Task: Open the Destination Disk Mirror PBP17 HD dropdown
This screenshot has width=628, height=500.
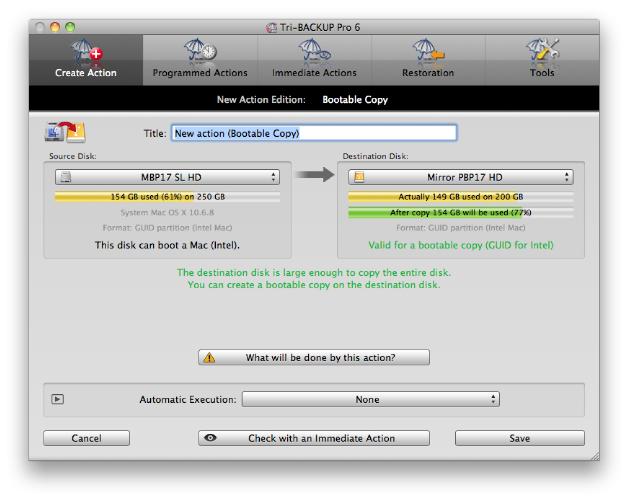Action: (460, 177)
